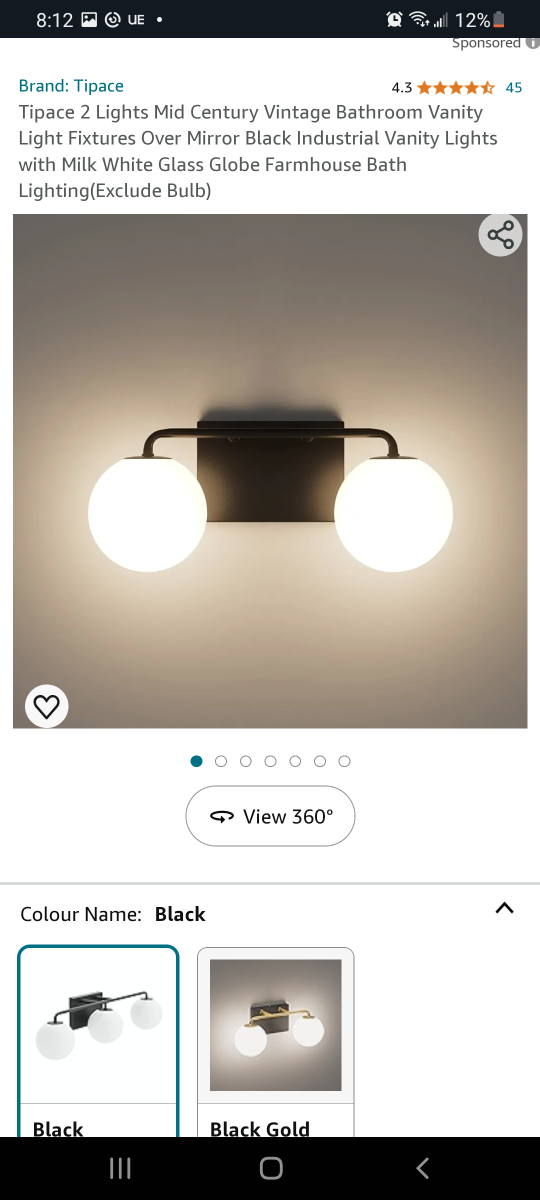Screen dimensions: 540x1200
Task: Open Android recent apps button
Action: (120, 1168)
